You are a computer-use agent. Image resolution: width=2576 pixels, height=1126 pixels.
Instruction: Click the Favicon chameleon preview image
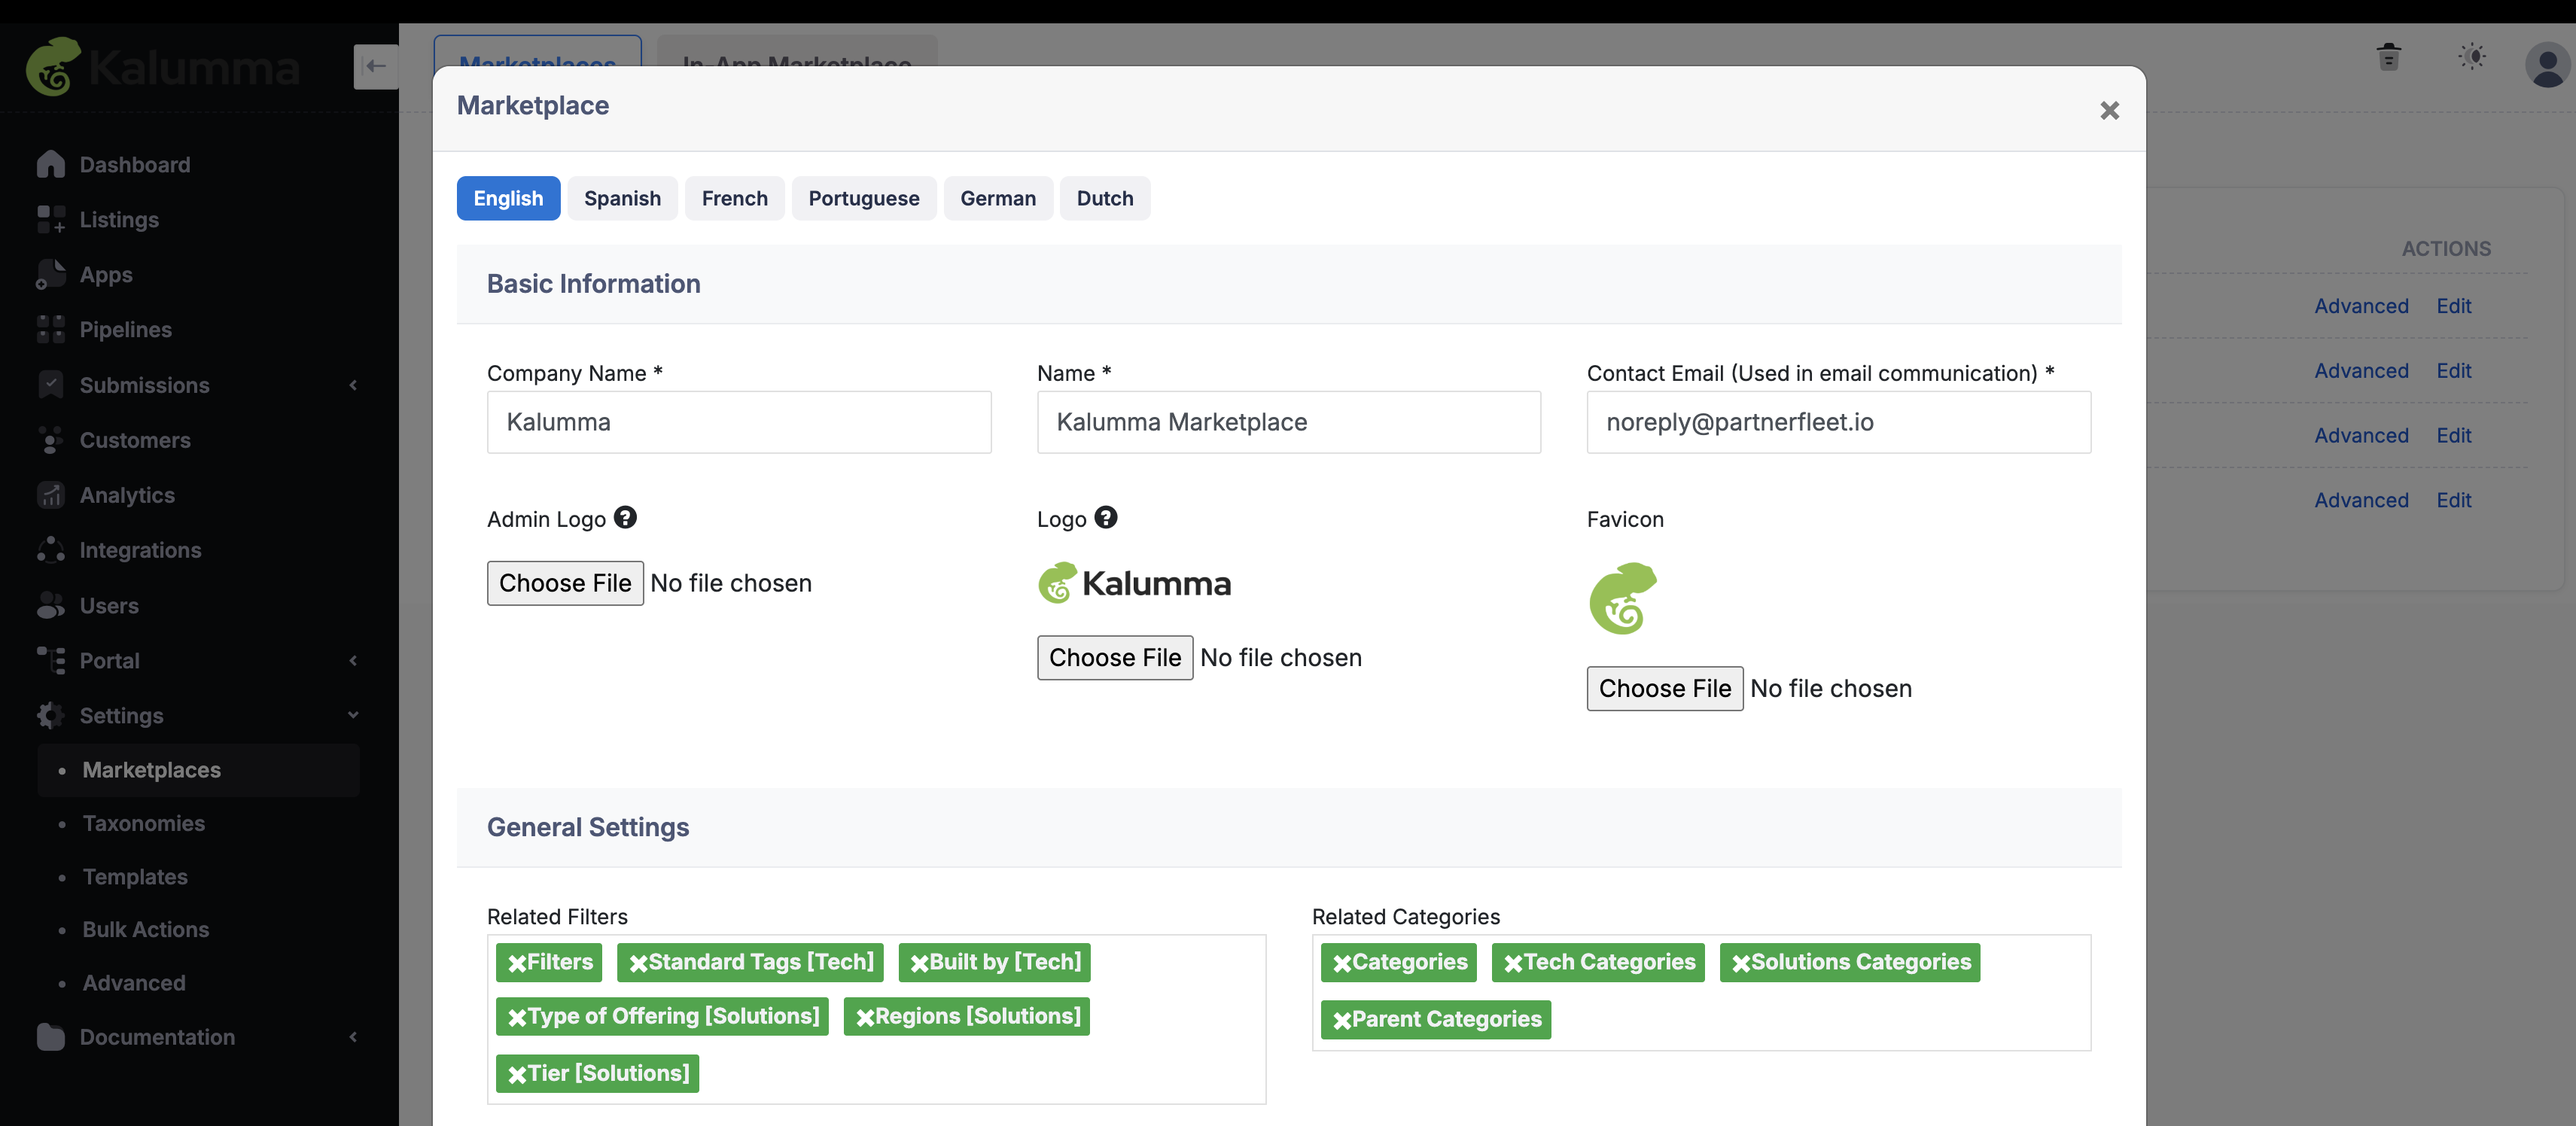pyautogui.click(x=1623, y=598)
